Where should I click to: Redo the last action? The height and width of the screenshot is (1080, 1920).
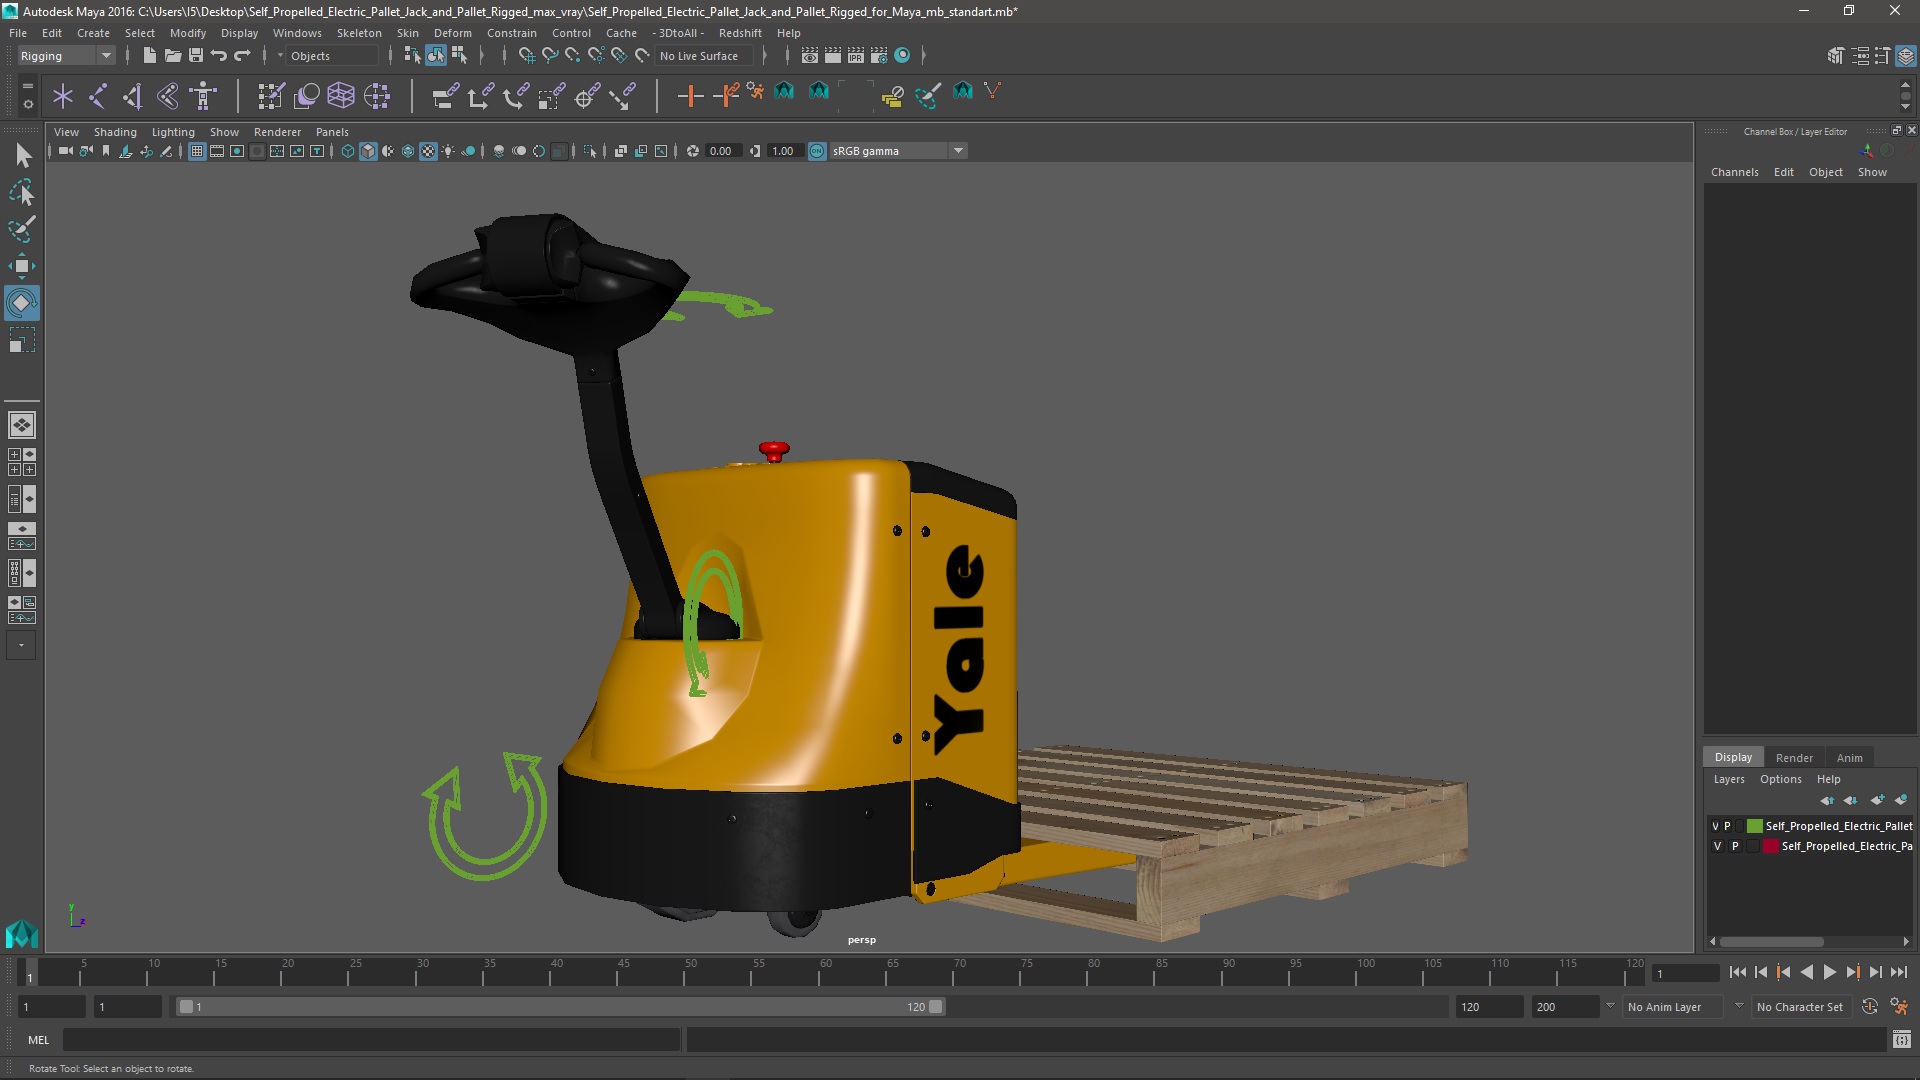click(x=242, y=56)
